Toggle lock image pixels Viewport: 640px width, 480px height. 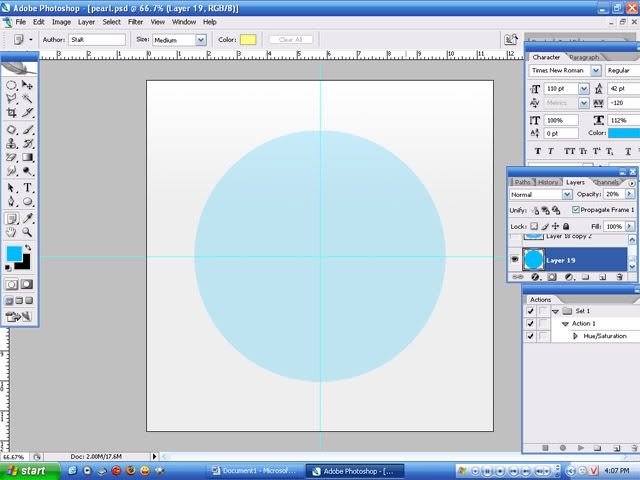point(545,226)
